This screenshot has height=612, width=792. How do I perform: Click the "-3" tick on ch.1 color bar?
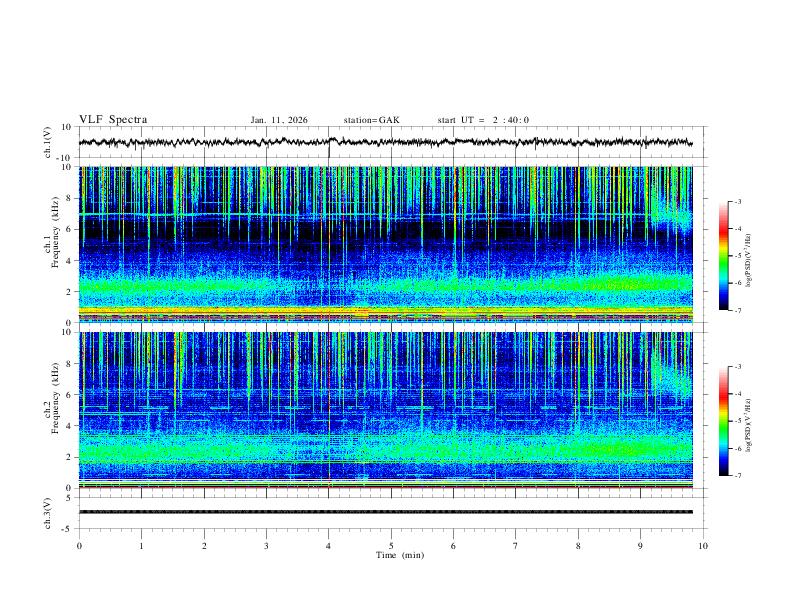click(x=737, y=201)
